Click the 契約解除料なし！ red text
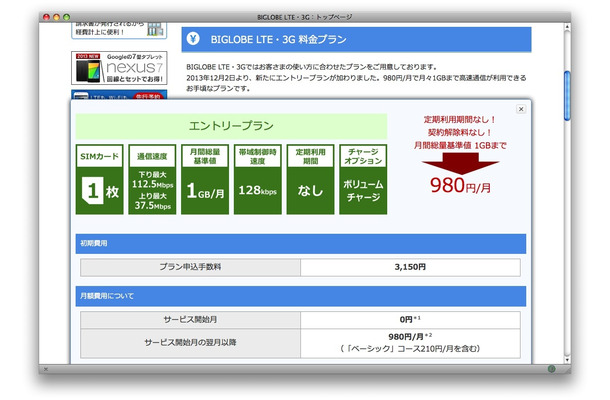 pos(460,132)
